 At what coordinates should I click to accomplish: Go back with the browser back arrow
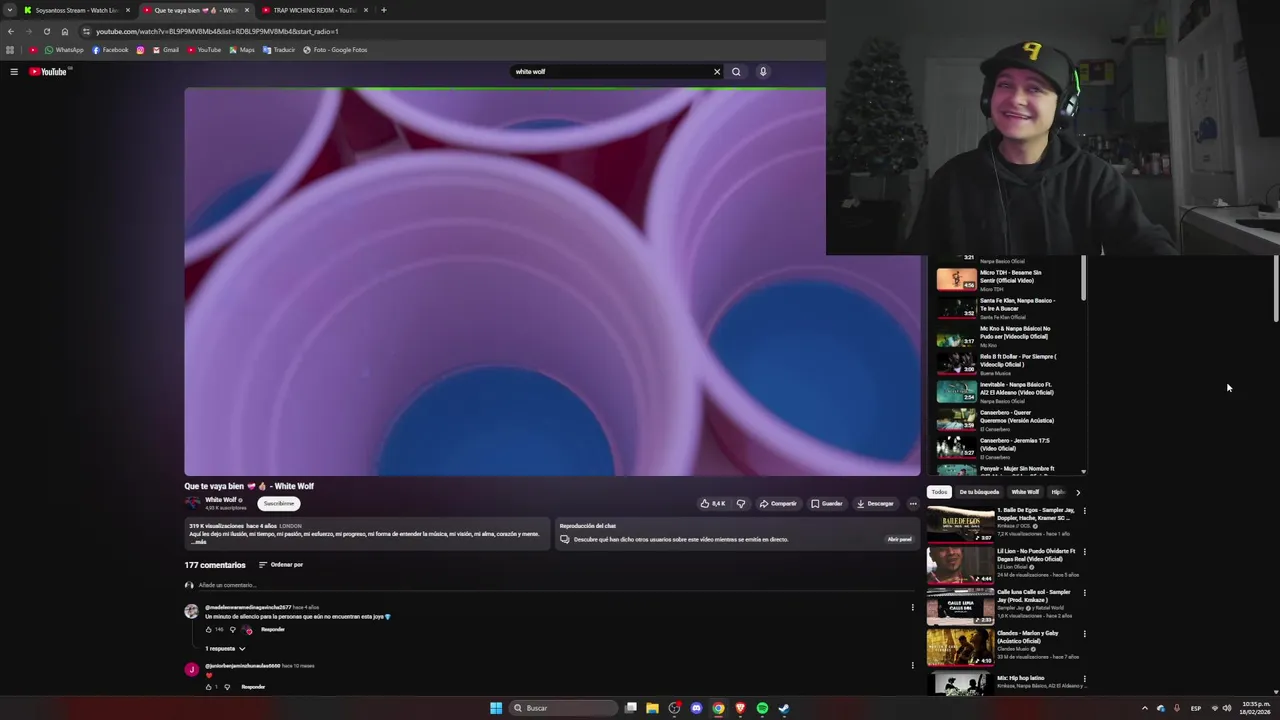click(11, 31)
